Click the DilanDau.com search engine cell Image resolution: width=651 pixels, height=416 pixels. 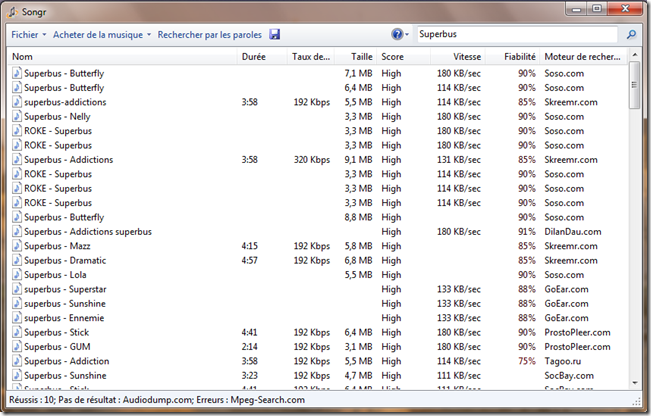coord(573,232)
